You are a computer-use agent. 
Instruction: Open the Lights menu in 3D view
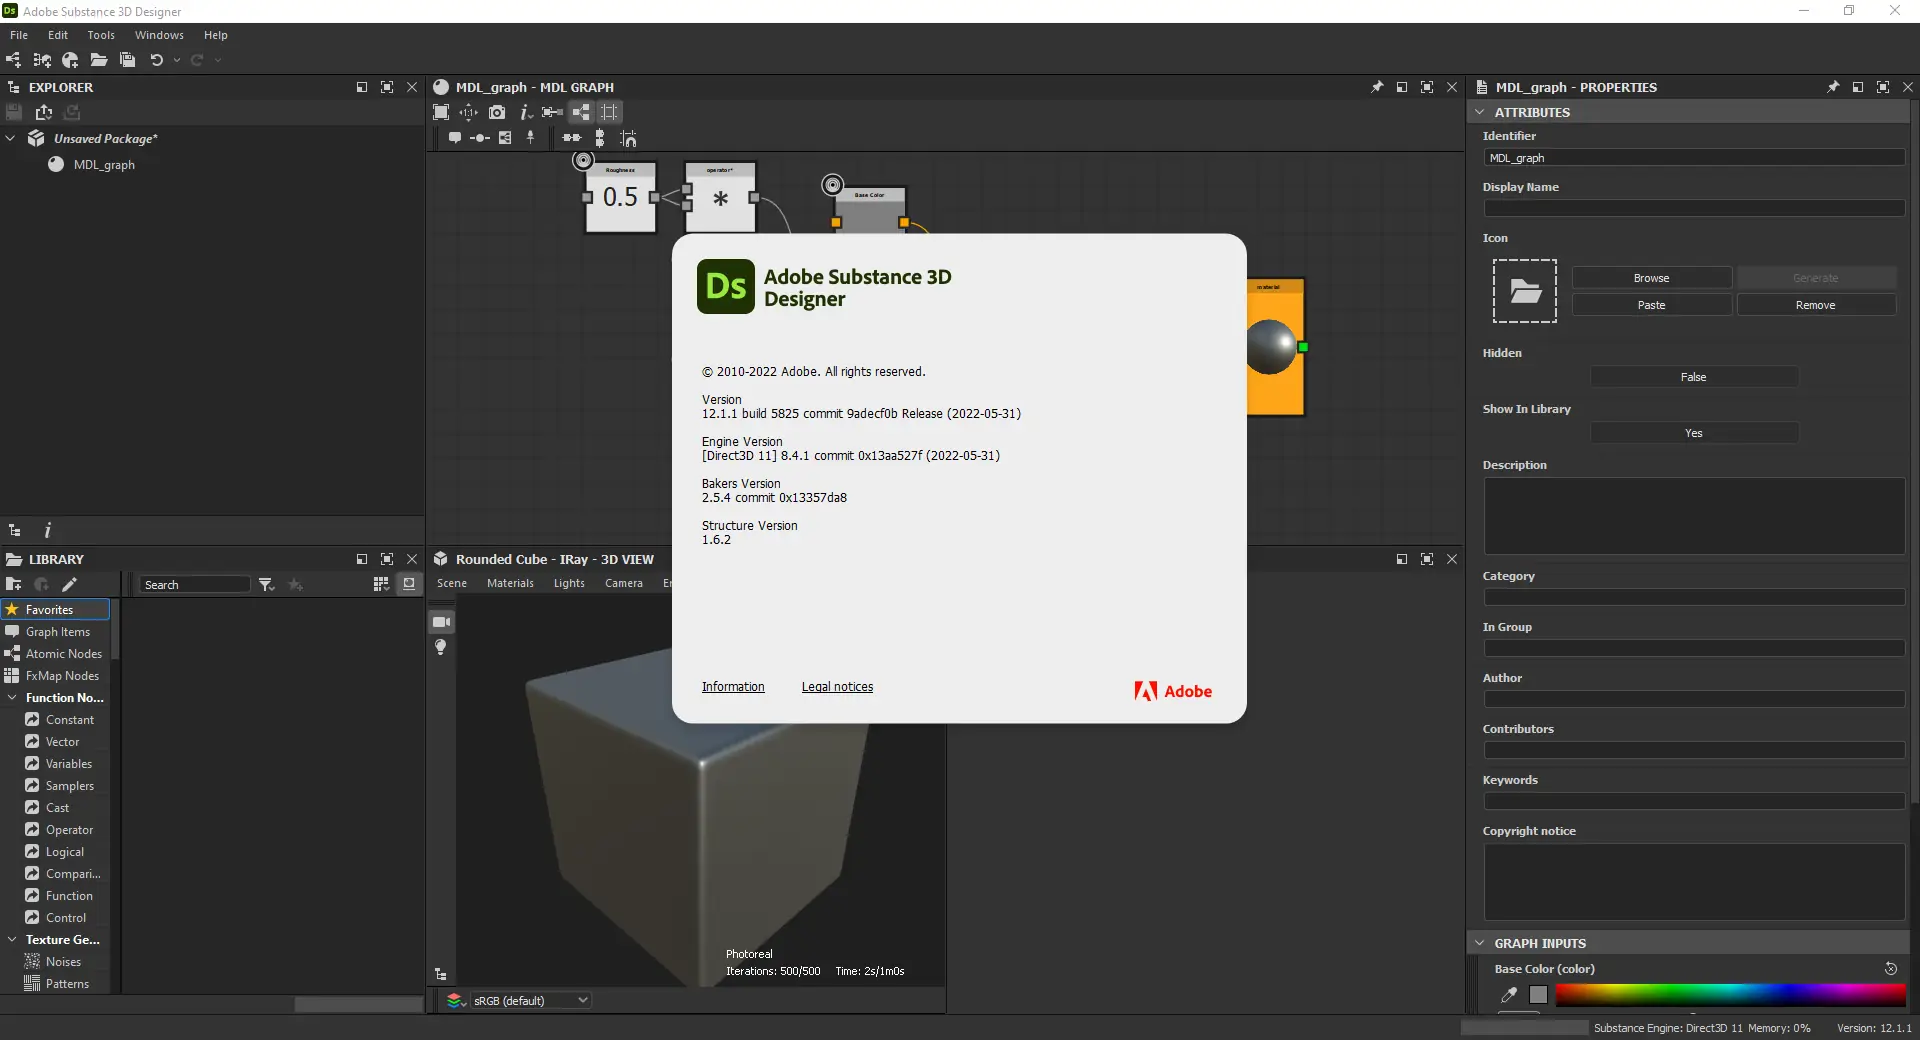coord(569,583)
